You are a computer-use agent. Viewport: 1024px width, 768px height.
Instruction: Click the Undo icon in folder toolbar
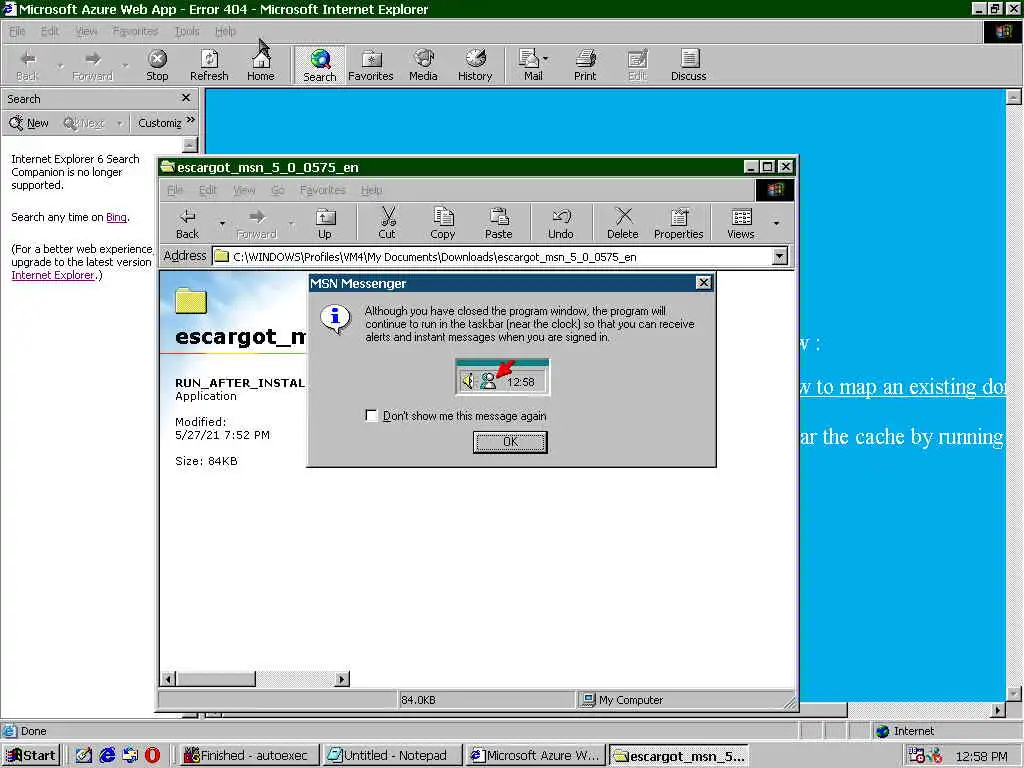coord(561,223)
